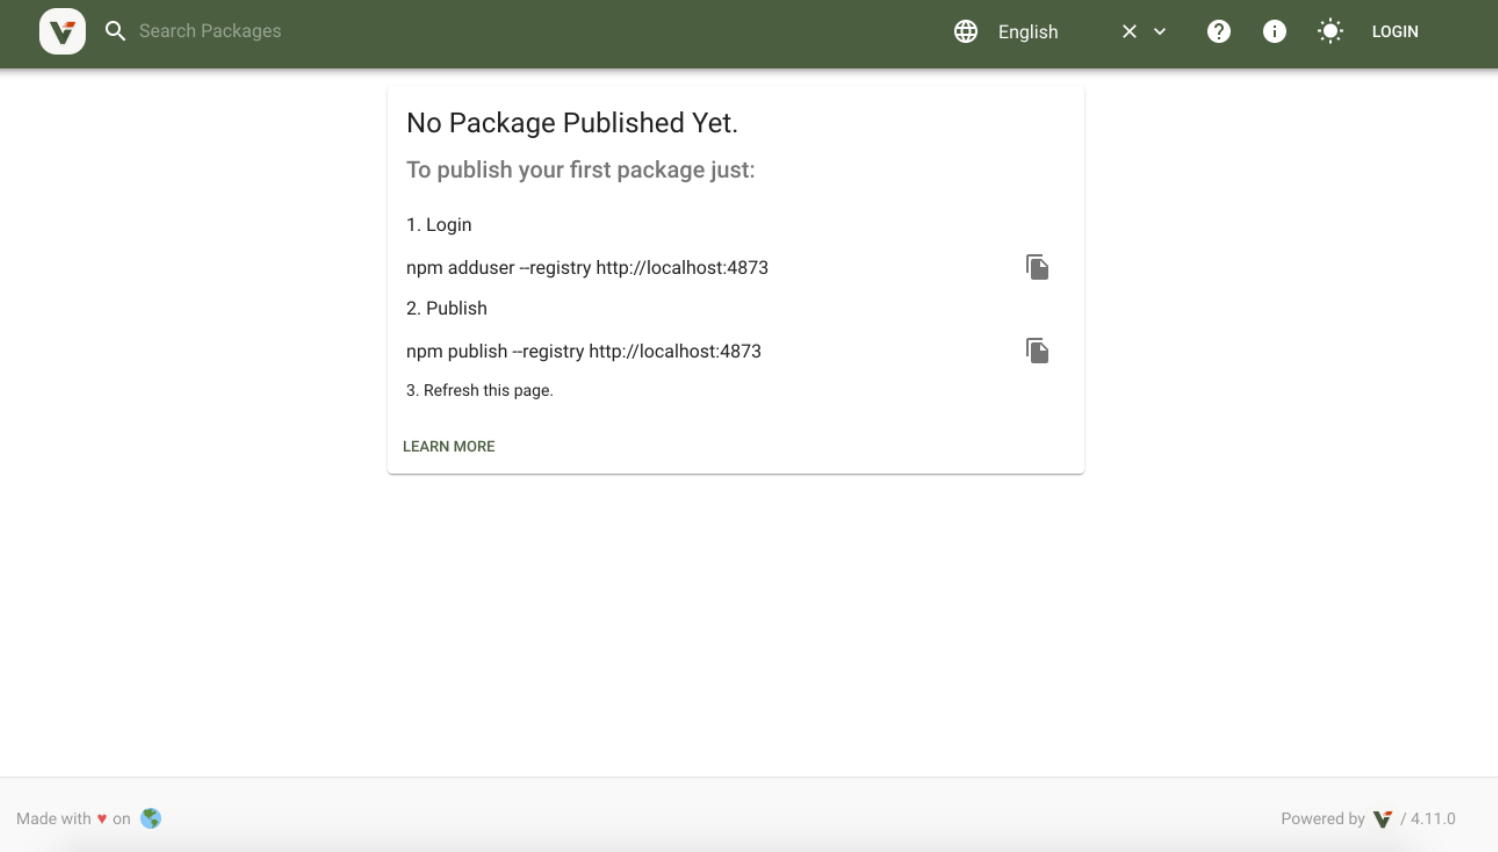Toggle the light/dark theme sun icon

click(1330, 31)
